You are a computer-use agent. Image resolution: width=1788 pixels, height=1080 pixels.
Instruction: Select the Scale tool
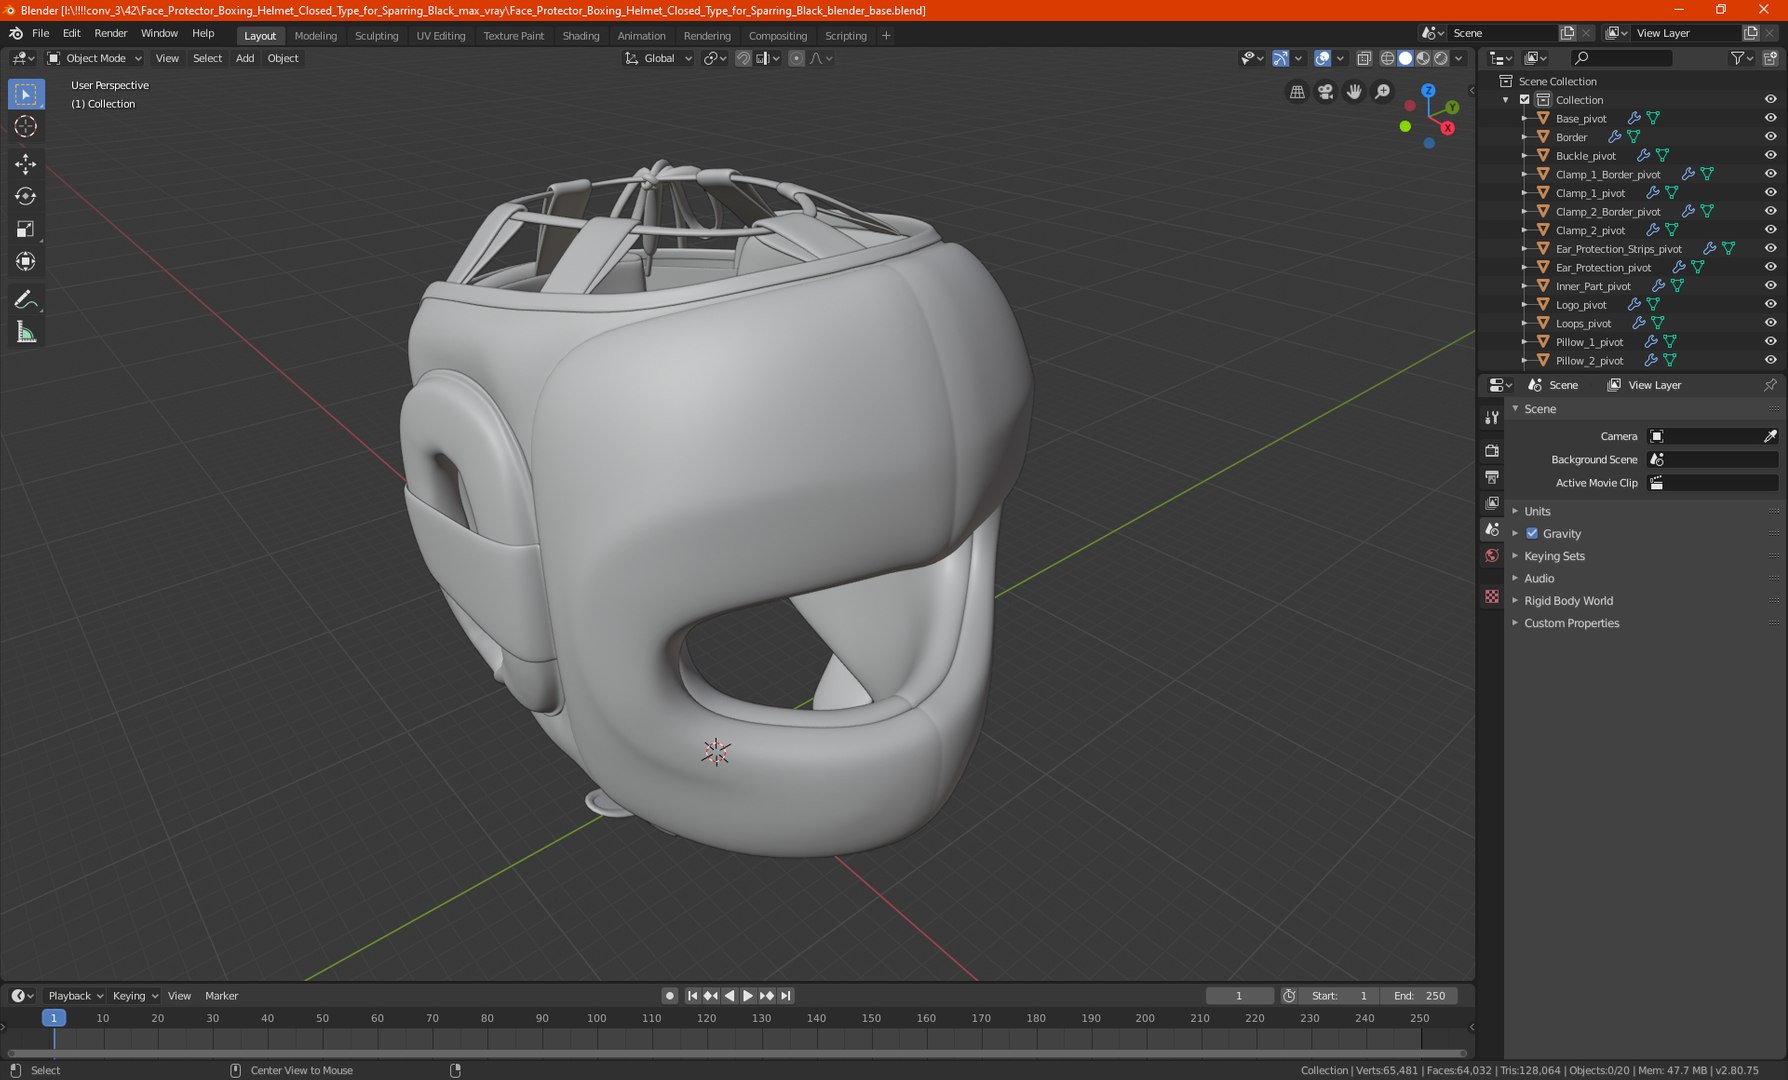(x=26, y=229)
